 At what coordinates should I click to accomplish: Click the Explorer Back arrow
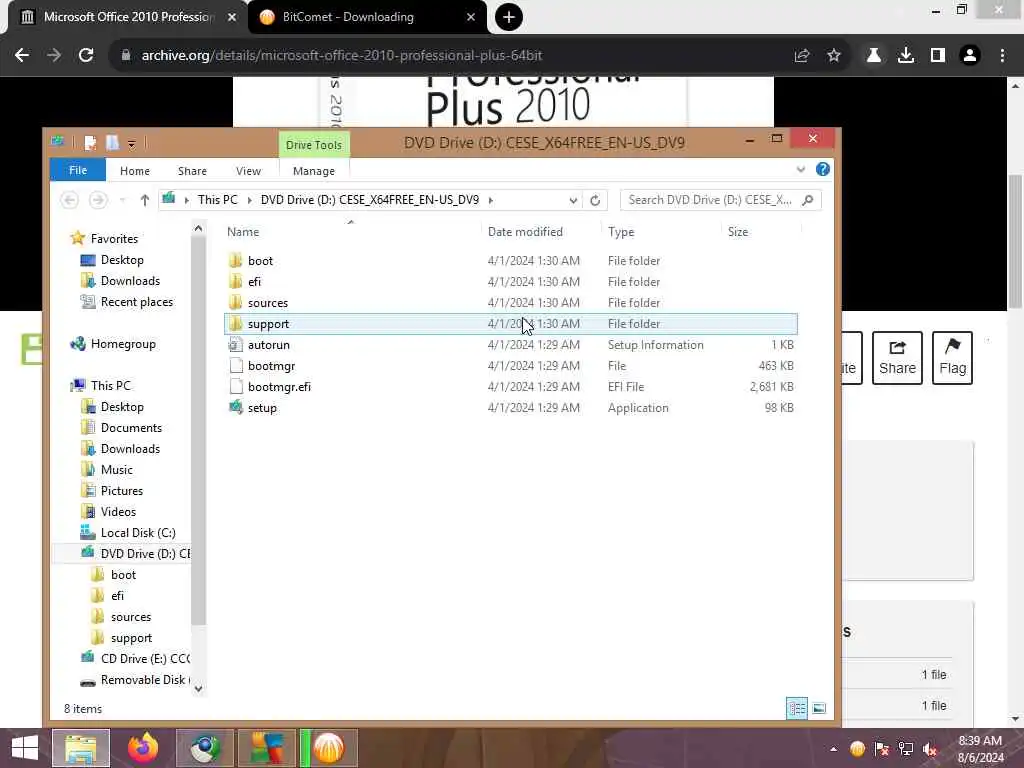pyautogui.click(x=70, y=200)
